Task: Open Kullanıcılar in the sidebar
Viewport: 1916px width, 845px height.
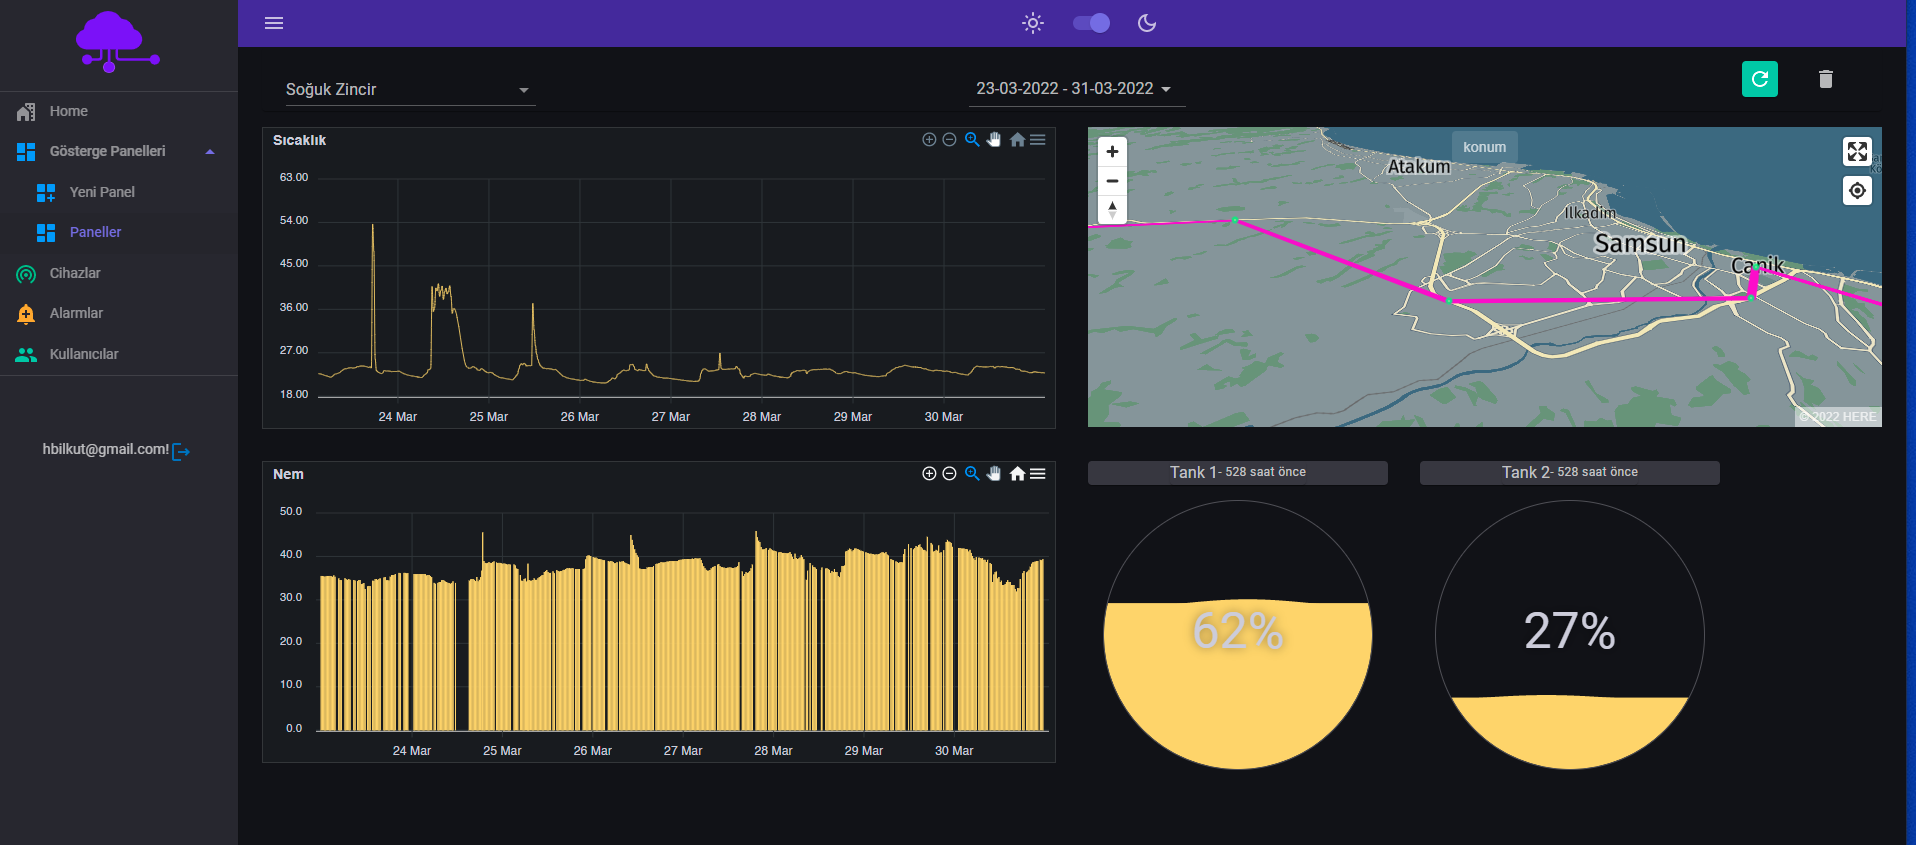Action: tap(119, 354)
